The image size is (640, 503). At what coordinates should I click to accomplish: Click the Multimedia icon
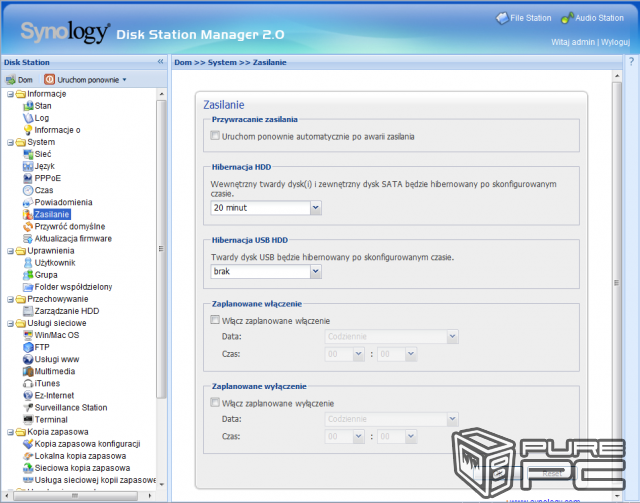(x=28, y=372)
